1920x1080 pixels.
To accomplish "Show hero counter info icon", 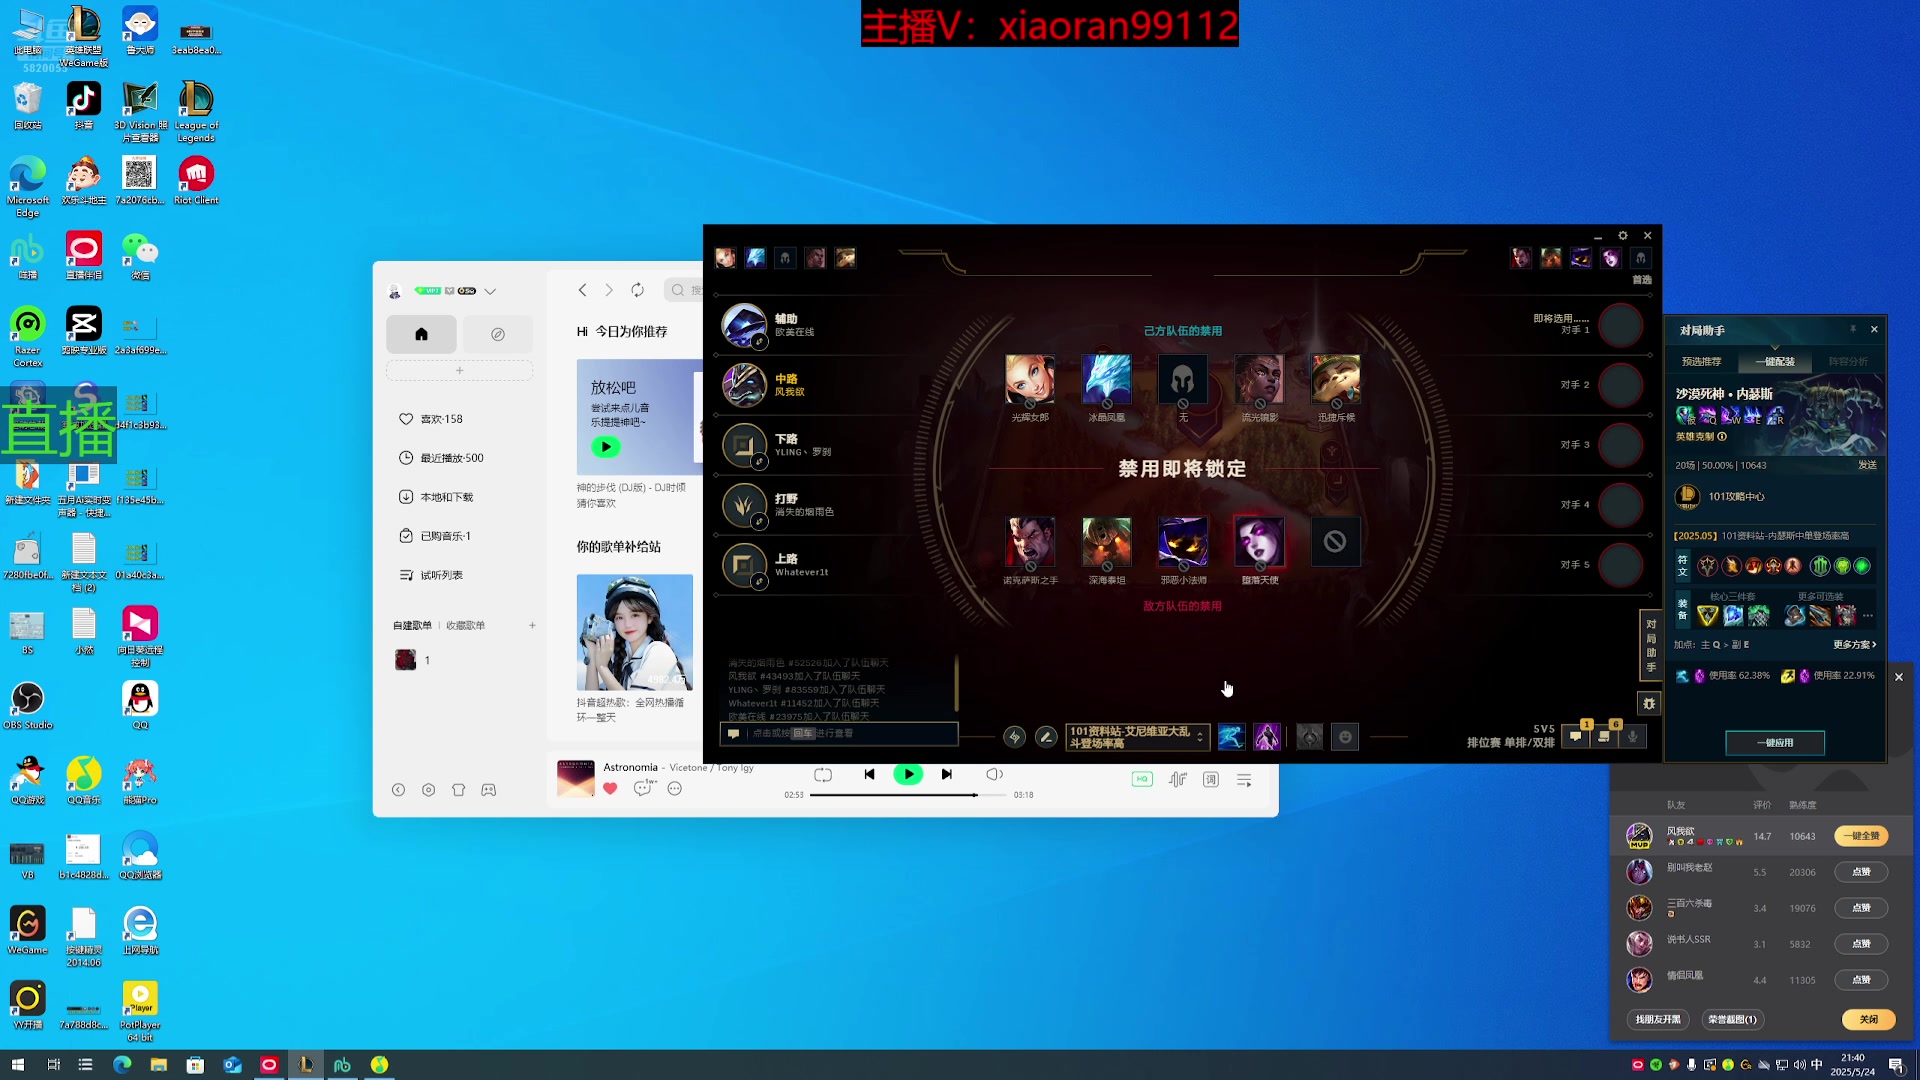I will click(x=1722, y=436).
